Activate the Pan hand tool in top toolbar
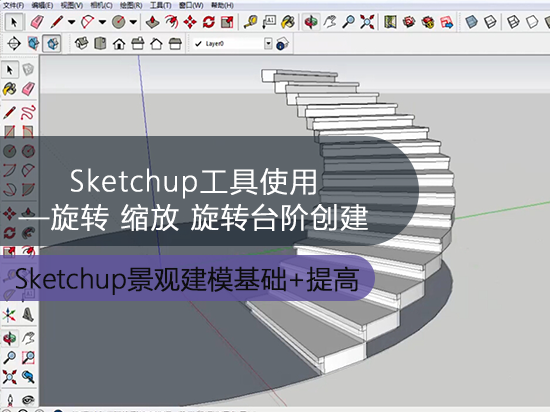 click(x=330, y=22)
